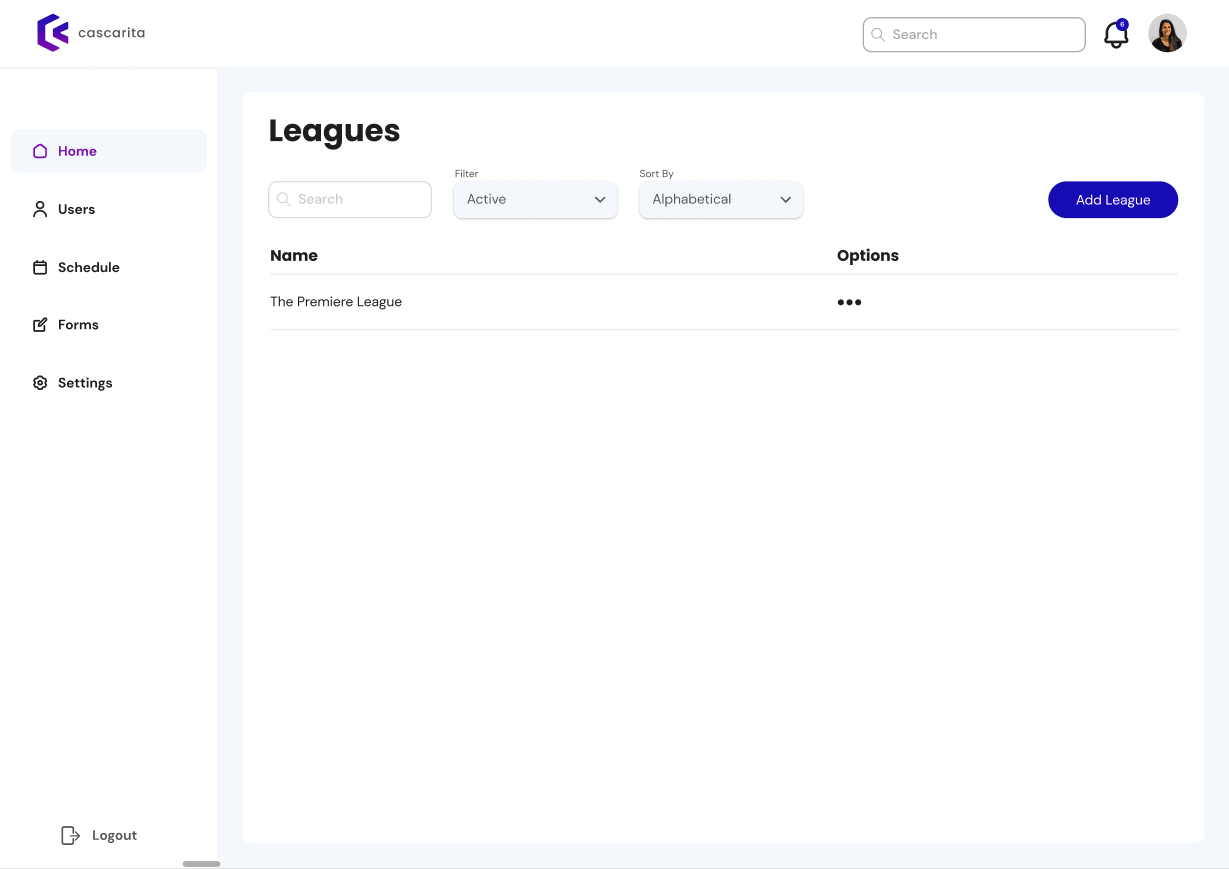The width and height of the screenshot is (1229, 869).
Task: Click the chevron arrow on Sort By
Action: click(x=785, y=200)
